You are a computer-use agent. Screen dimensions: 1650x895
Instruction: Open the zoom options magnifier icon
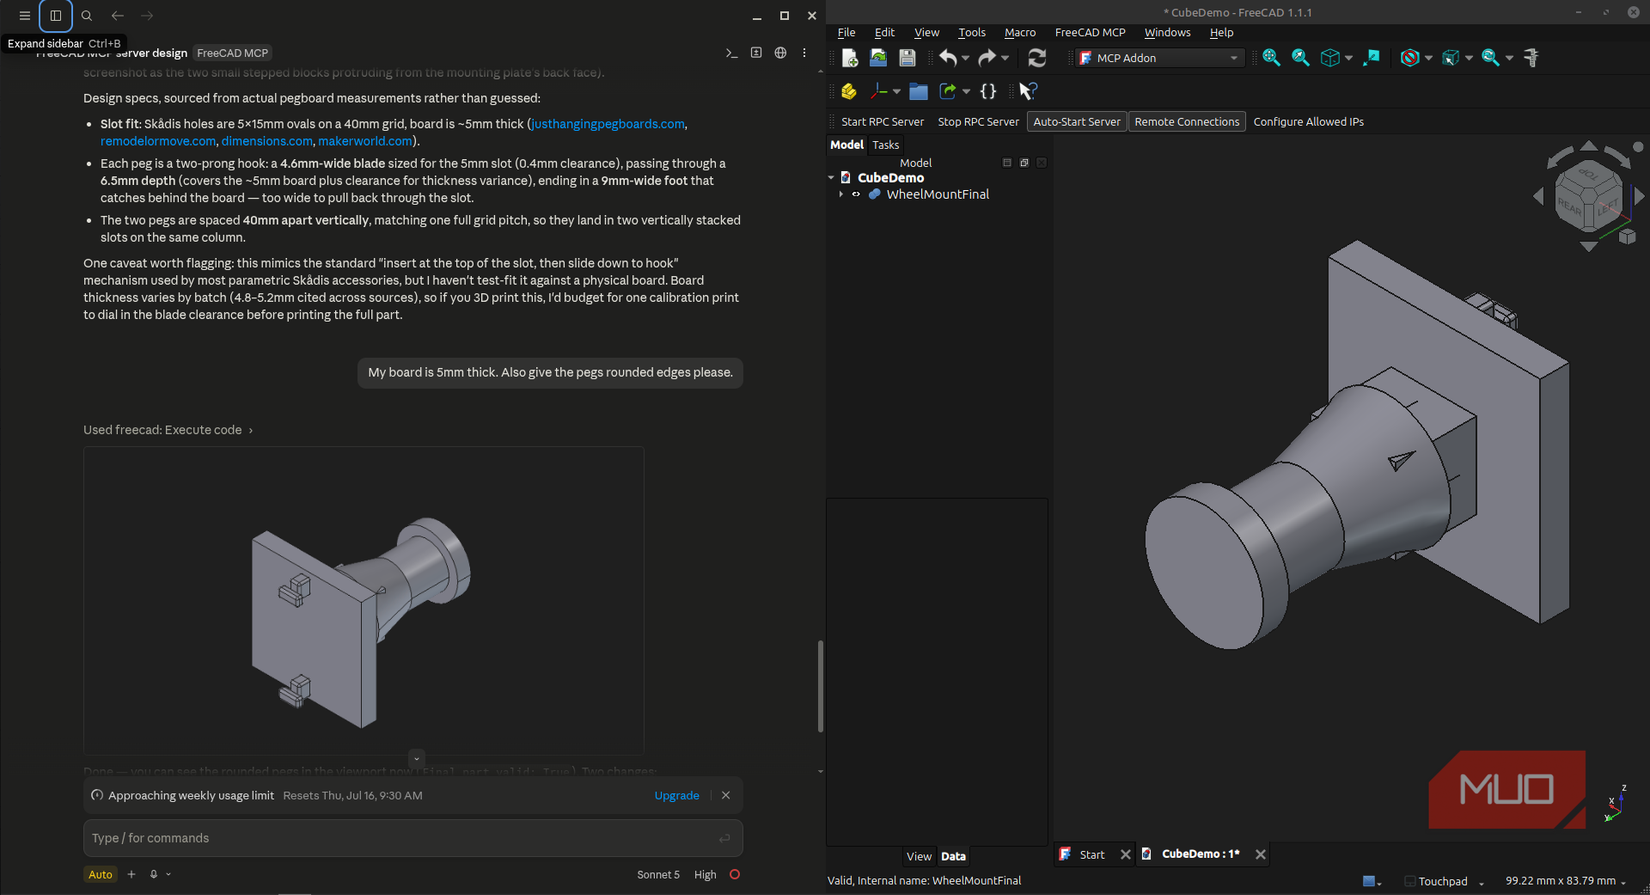pos(1490,58)
